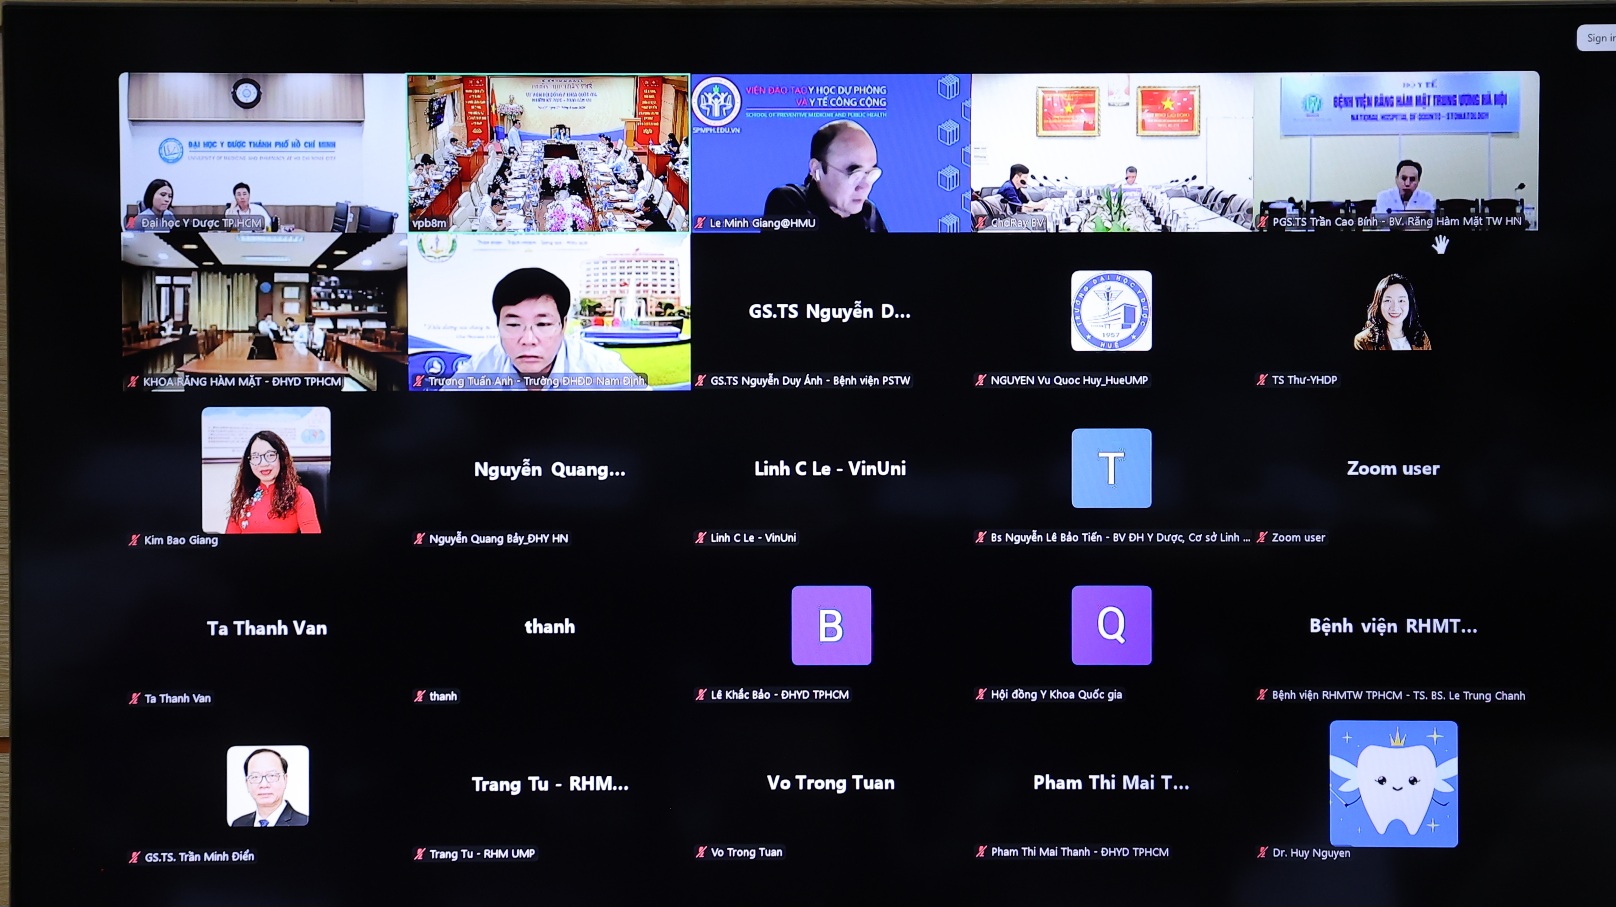The width and height of the screenshot is (1616, 907).
Task: Click the muted mic icon beside Pham Thi Mai Thanh
Action: click(981, 852)
